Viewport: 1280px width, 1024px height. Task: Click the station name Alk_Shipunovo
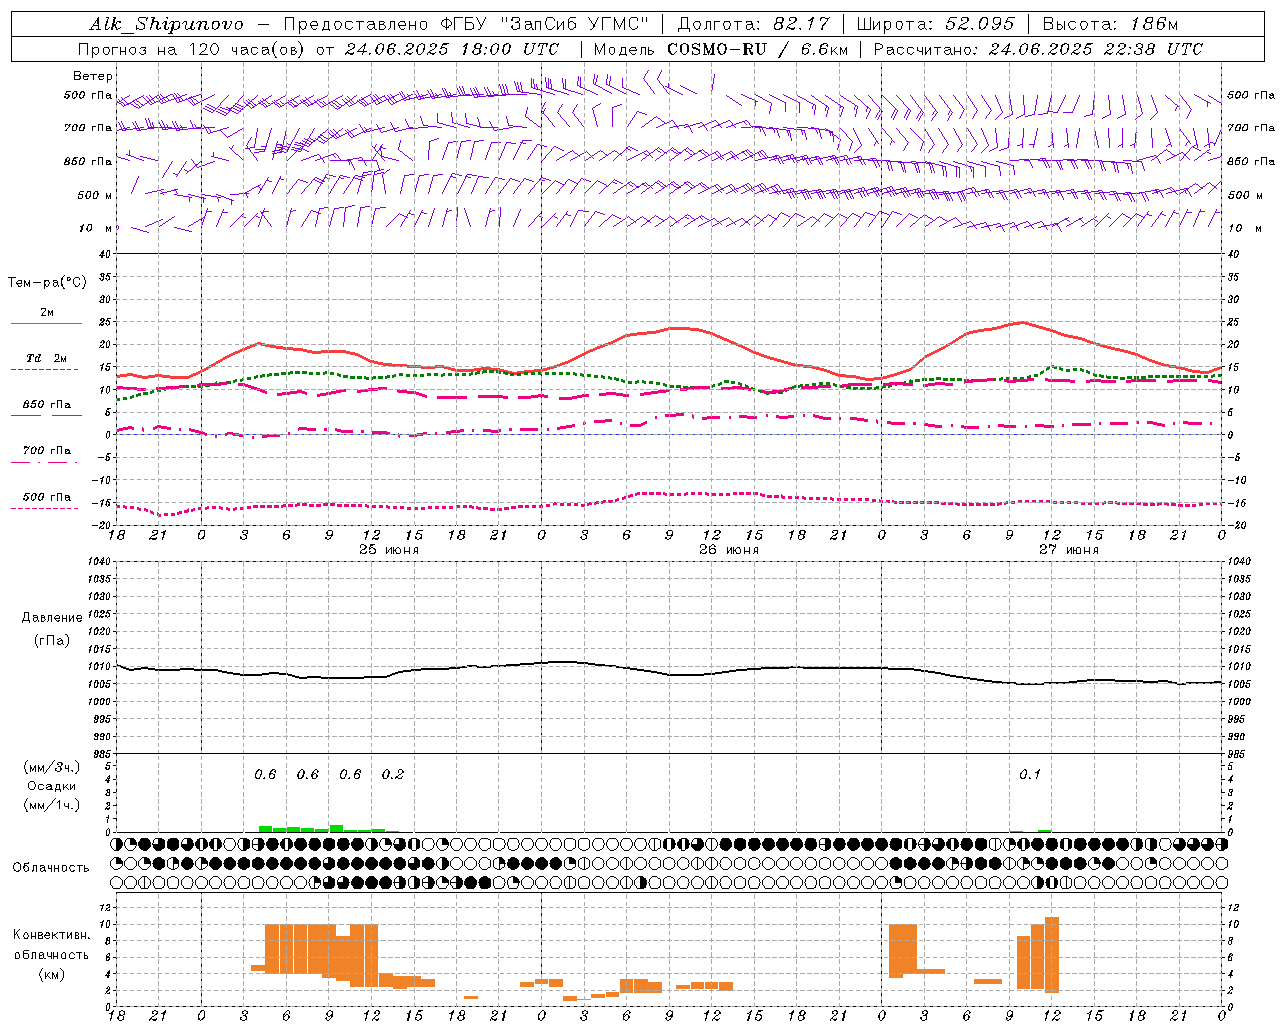166,24
